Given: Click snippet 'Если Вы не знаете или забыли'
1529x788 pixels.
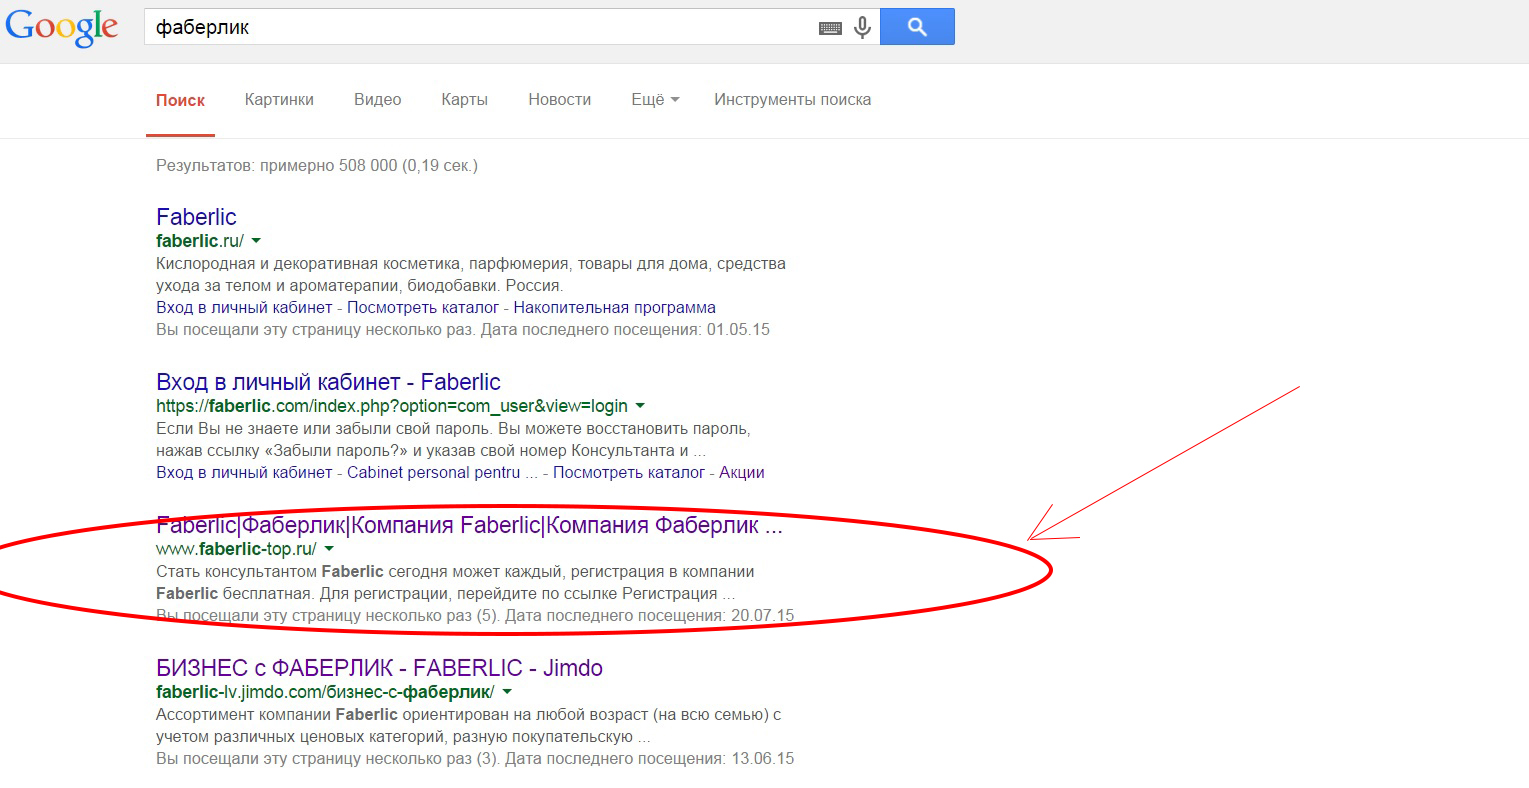Looking at the screenshot, I should point(453,440).
